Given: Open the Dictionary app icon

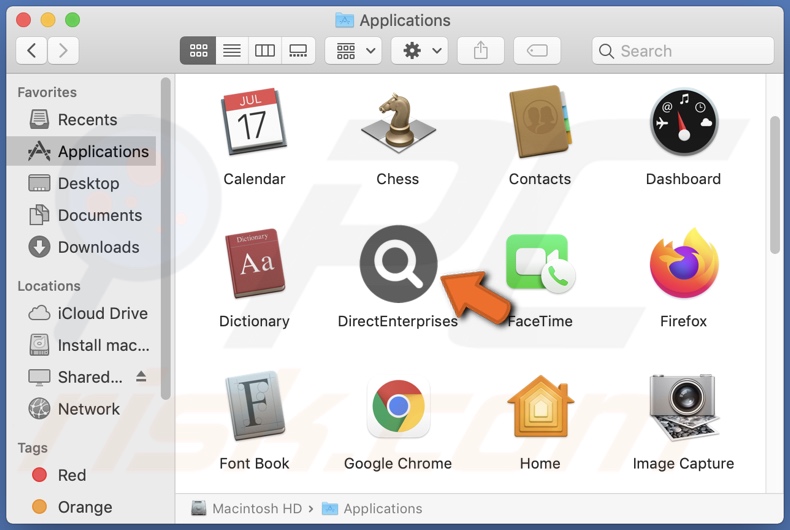Looking at the screenshot, I should [254, 265].
